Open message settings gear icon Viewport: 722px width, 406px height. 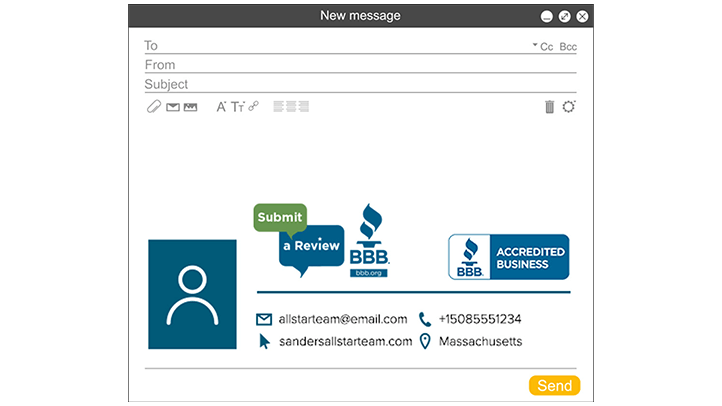[x=569, y=107]
